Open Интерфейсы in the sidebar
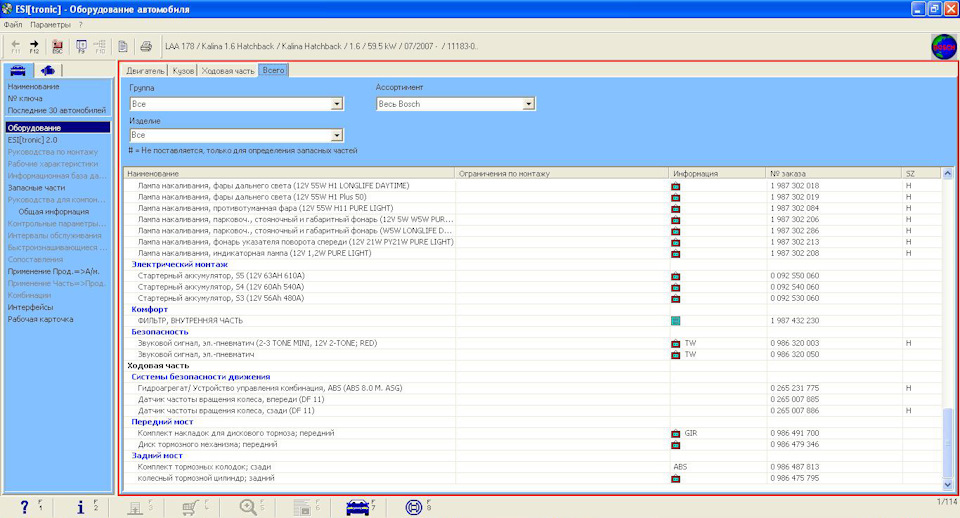Screen dimensions: 960x518 click(31, 307)
